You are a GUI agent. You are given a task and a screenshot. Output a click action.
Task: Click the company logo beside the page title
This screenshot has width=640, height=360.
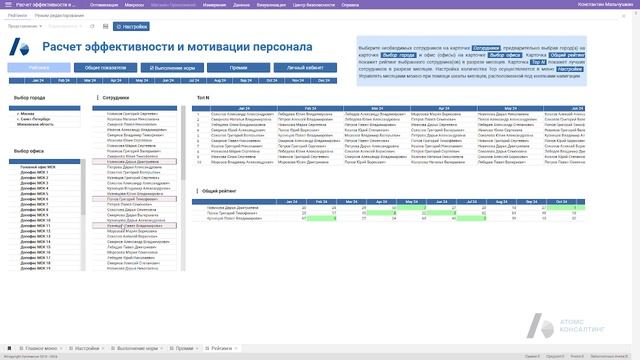[x=19, y=47]
